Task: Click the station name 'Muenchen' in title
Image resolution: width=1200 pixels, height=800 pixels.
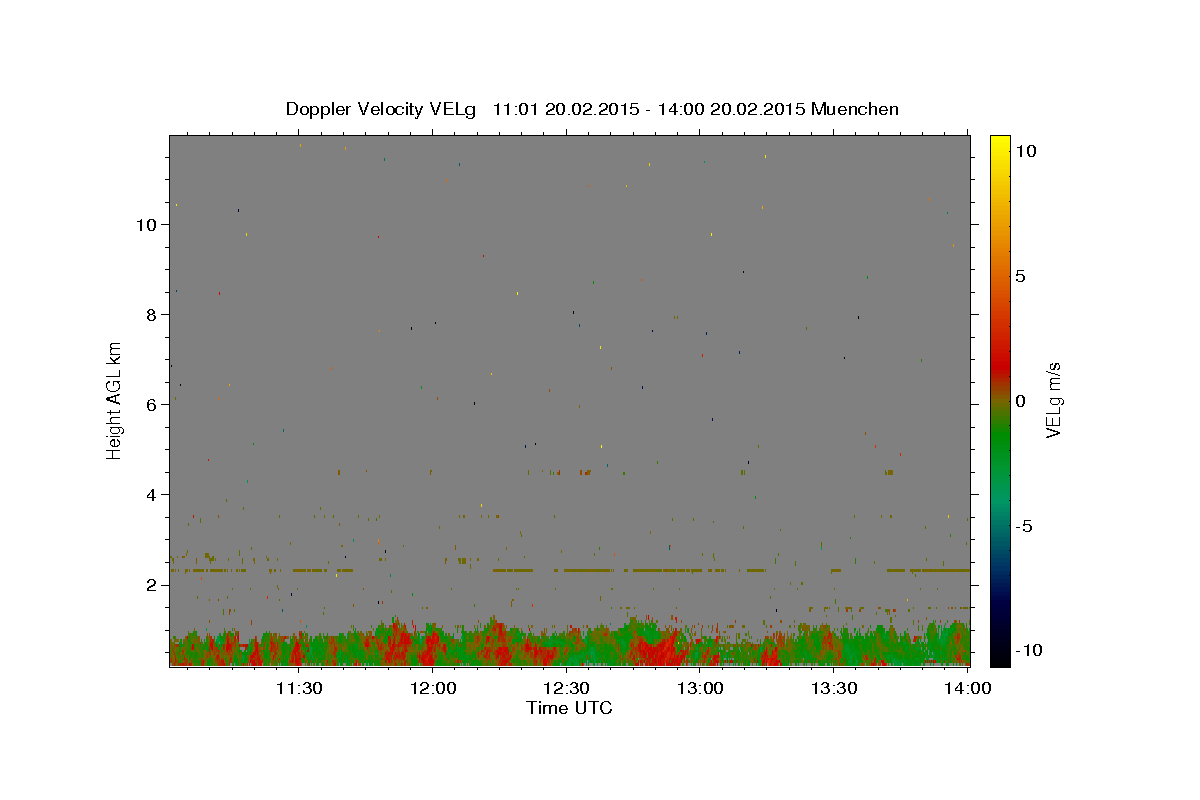Action: 855,109
